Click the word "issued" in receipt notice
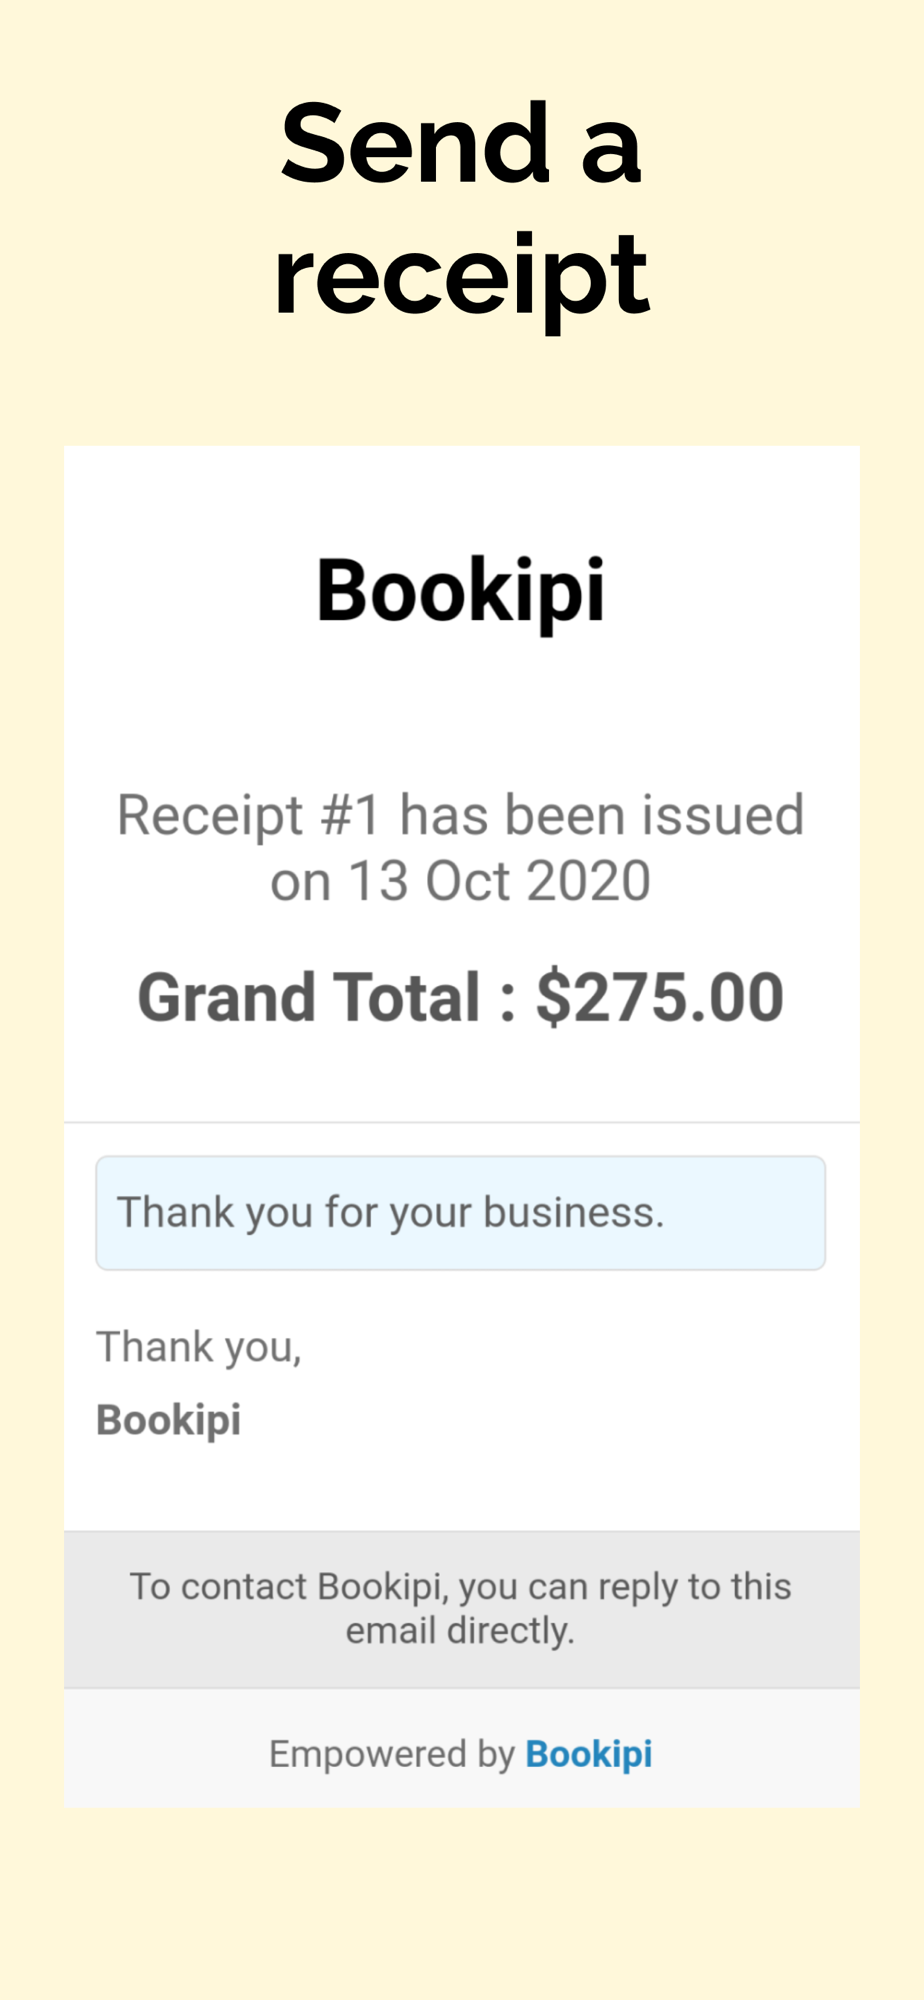This screenshot has height=2000, width=924. (722, 815)
